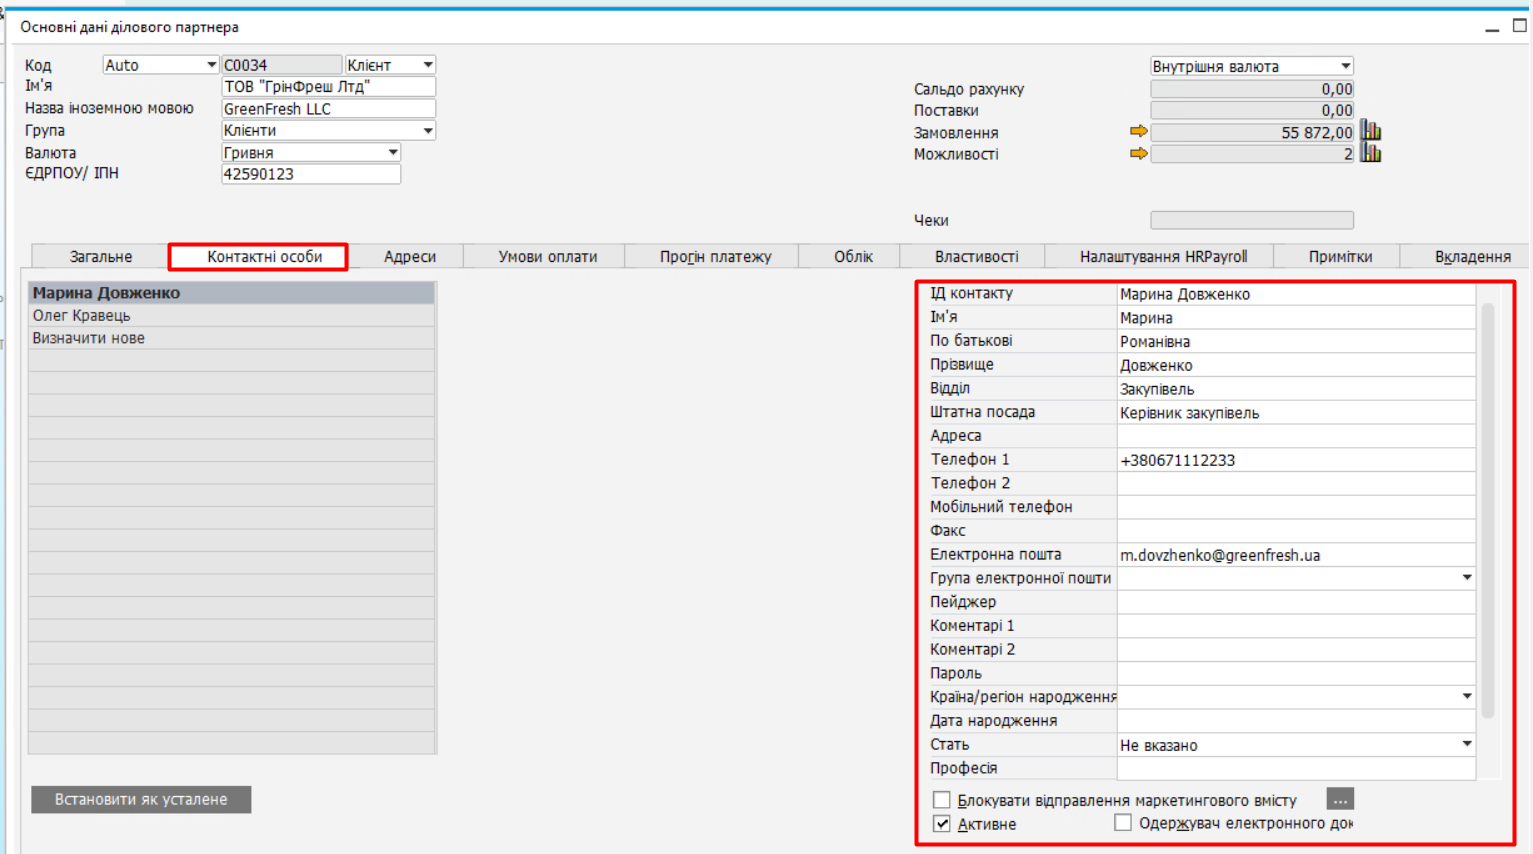
Task: Click the orange link arrow next to Замовлення
Action: tap(1138, 132)
